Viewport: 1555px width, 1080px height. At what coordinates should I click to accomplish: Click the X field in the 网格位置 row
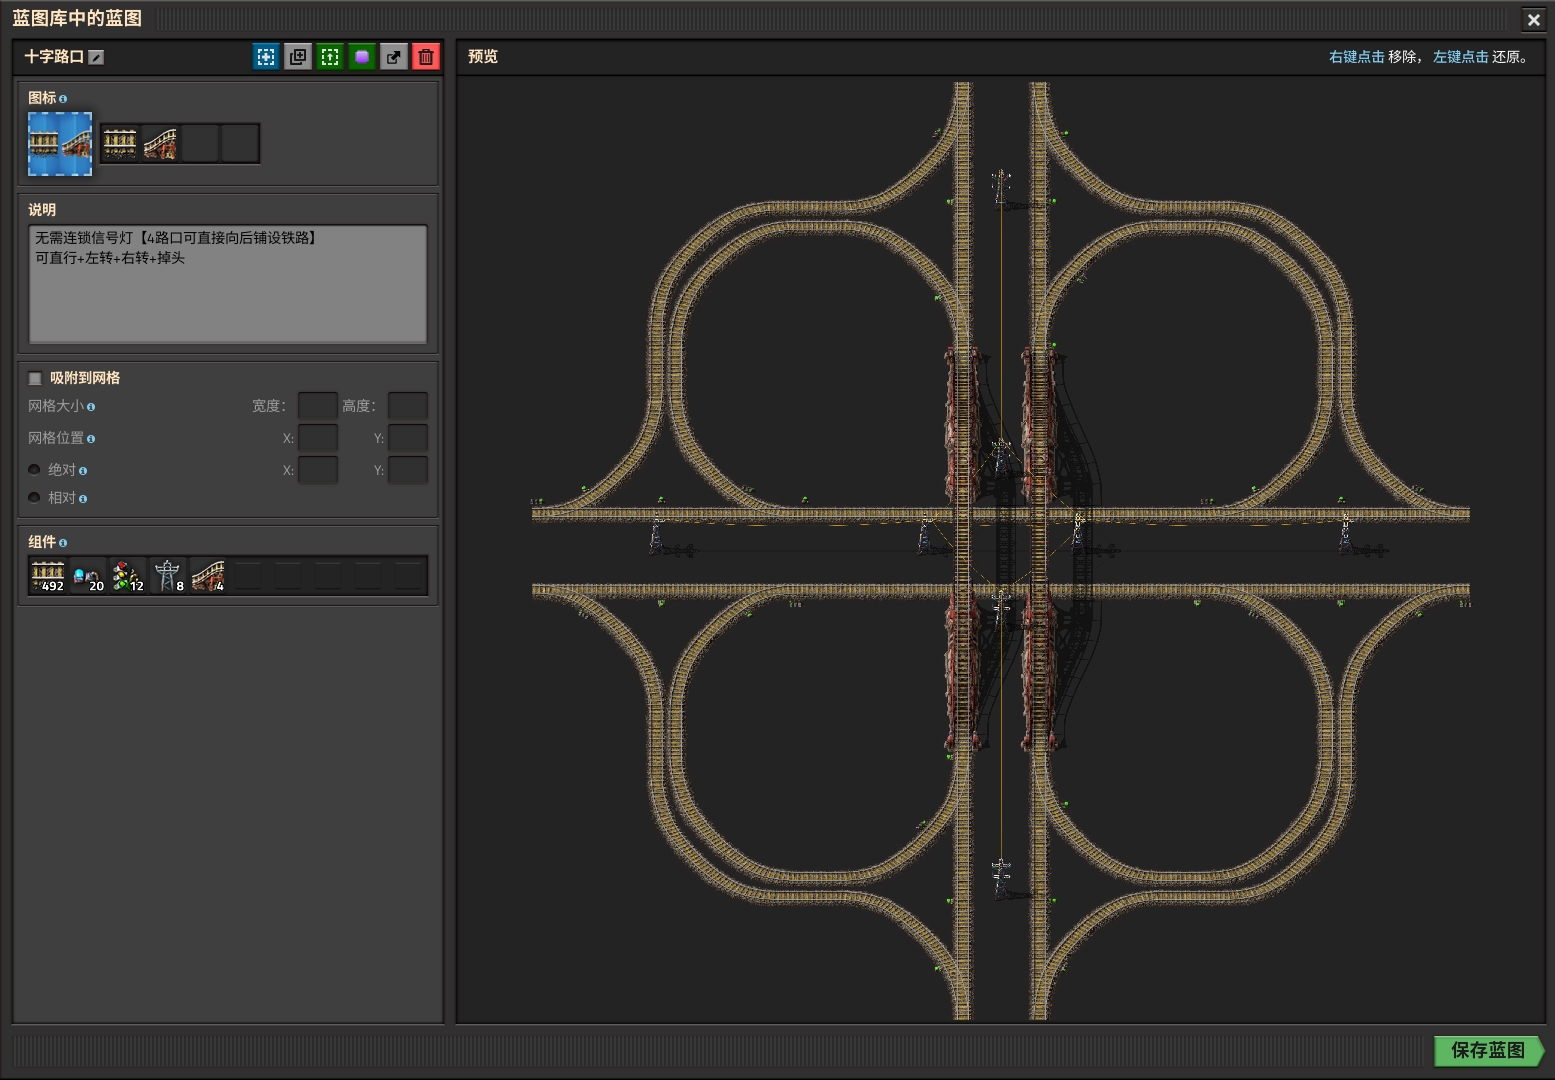tap(318, 438)
